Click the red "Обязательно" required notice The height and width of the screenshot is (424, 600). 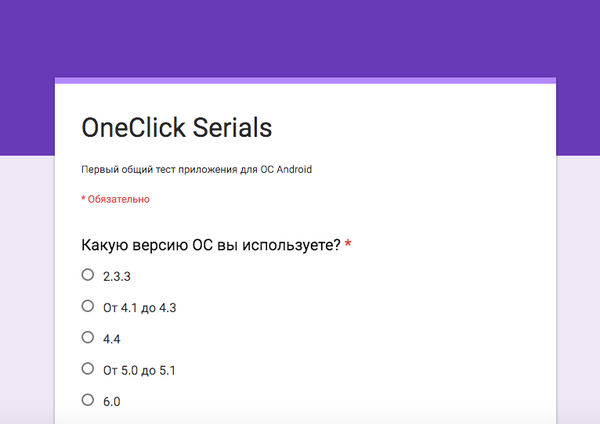tap(118, 199)
